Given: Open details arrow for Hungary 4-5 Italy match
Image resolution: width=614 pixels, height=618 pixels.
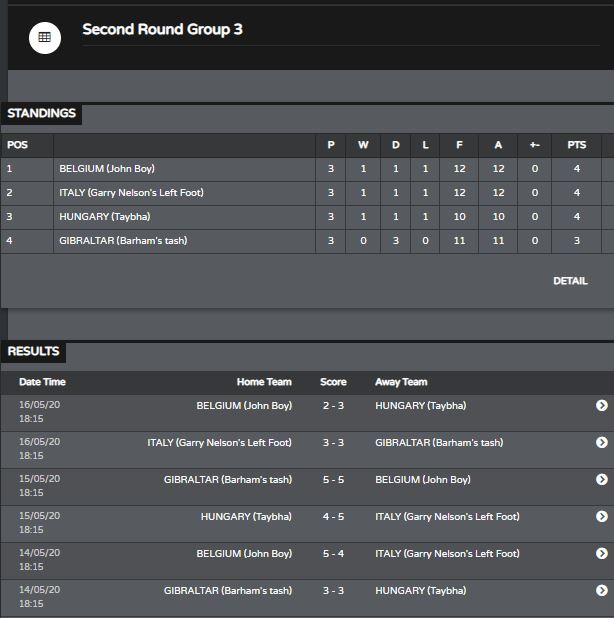Looking at the screenshot, I should click(601, 516).
